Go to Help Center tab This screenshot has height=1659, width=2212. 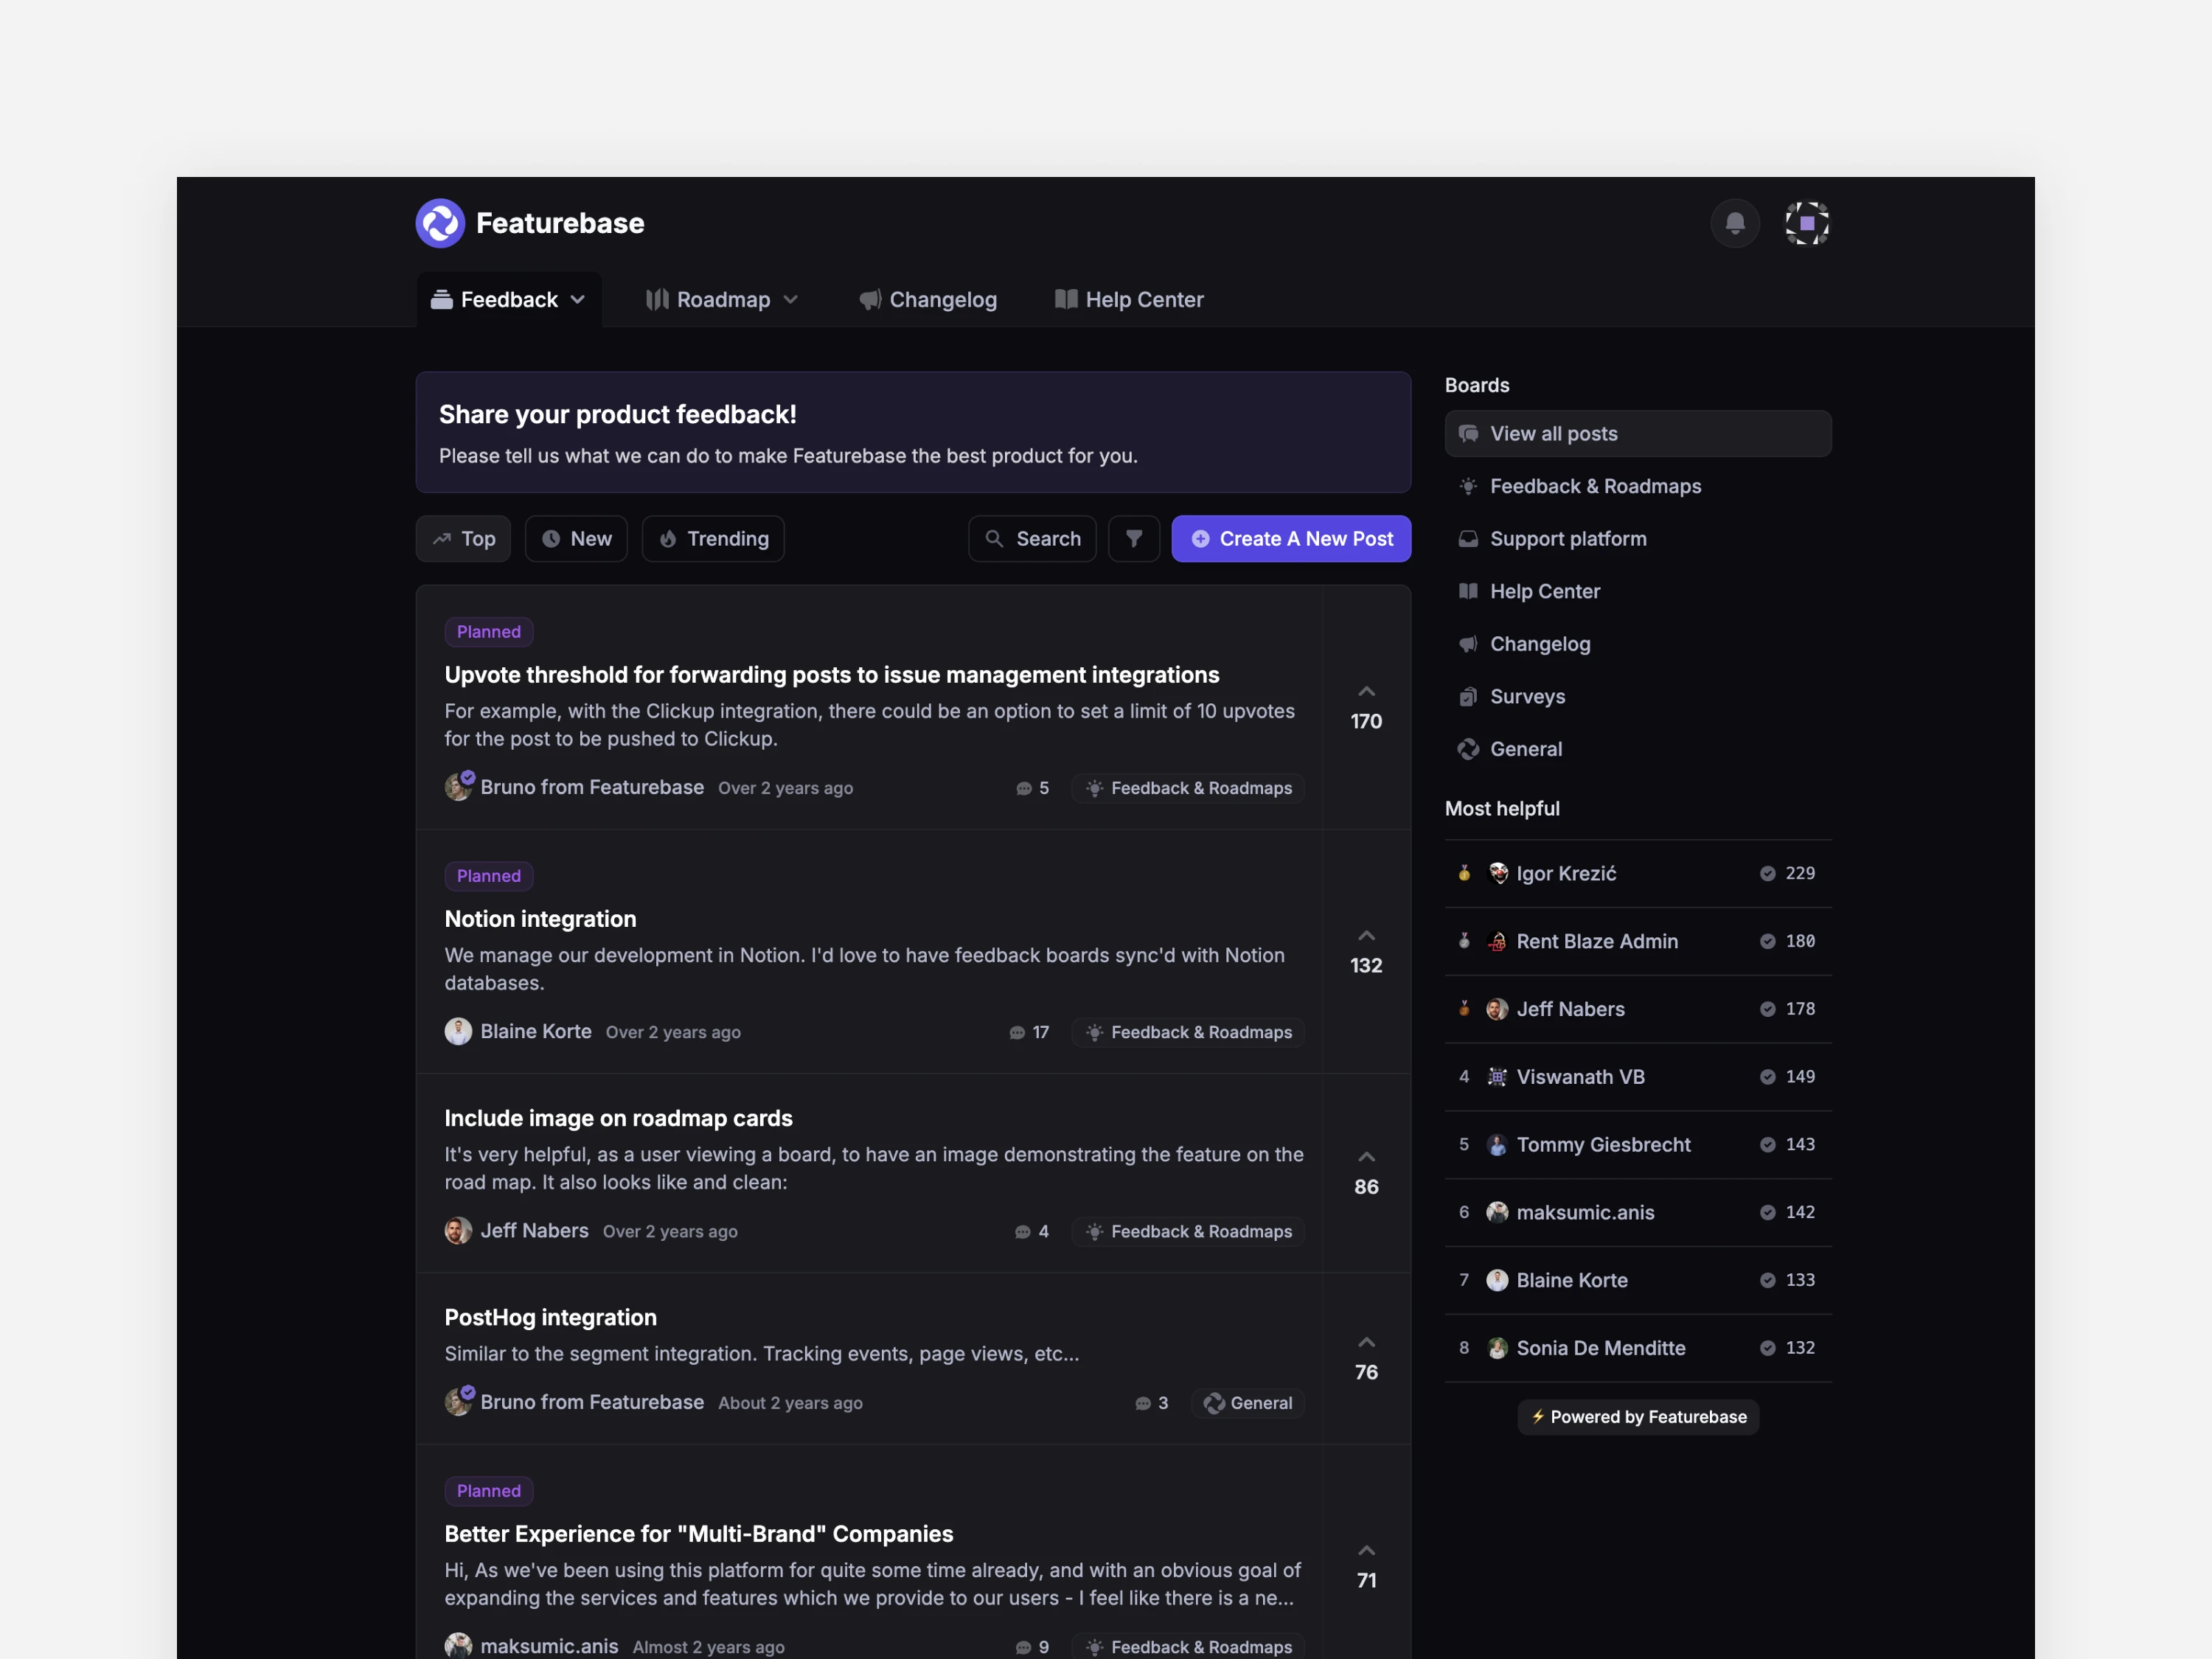[1129, 300]
